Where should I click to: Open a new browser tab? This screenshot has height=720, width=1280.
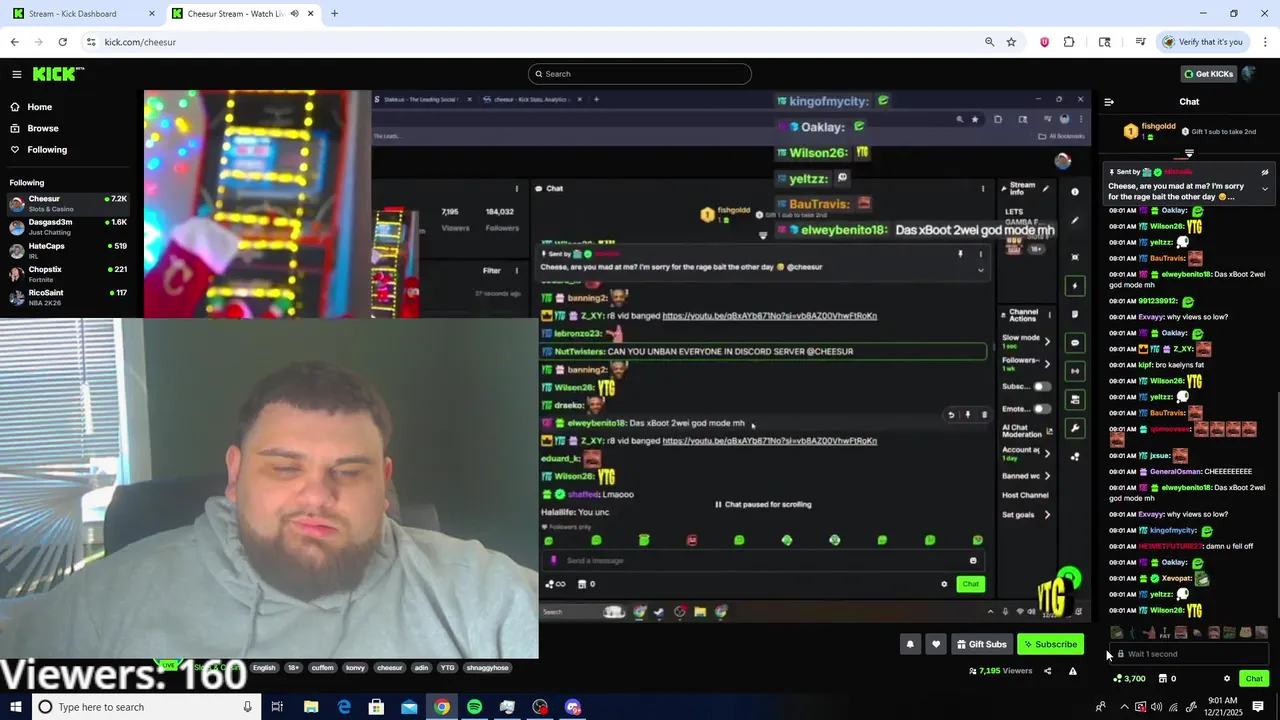click(334, 14)
